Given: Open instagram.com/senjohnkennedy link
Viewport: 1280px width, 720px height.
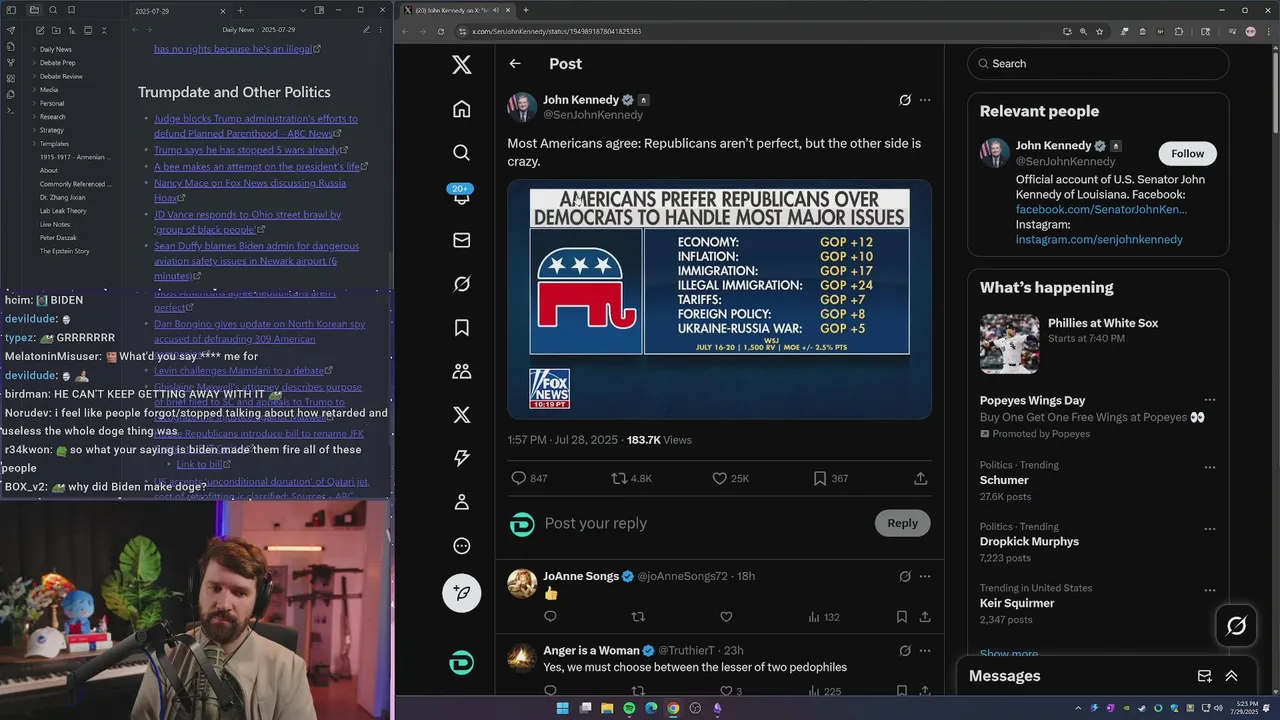Looking at the screenshot, I should point(1099,239).
